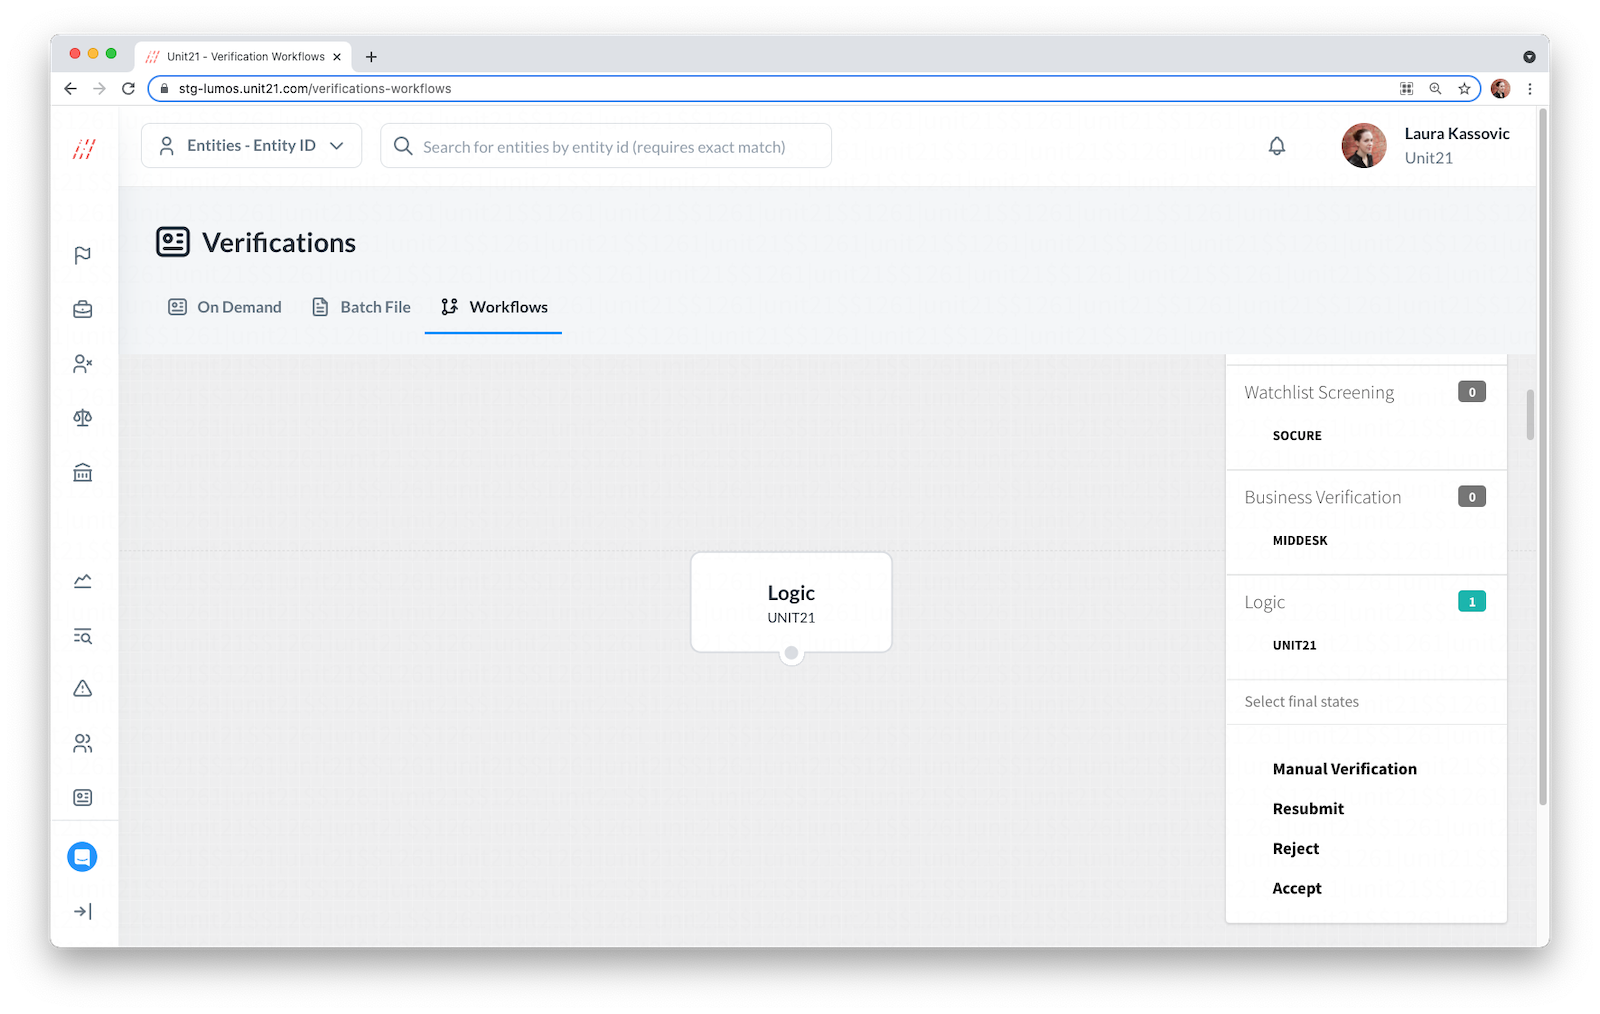Switch to the Batch File tab

coord(361,307)
